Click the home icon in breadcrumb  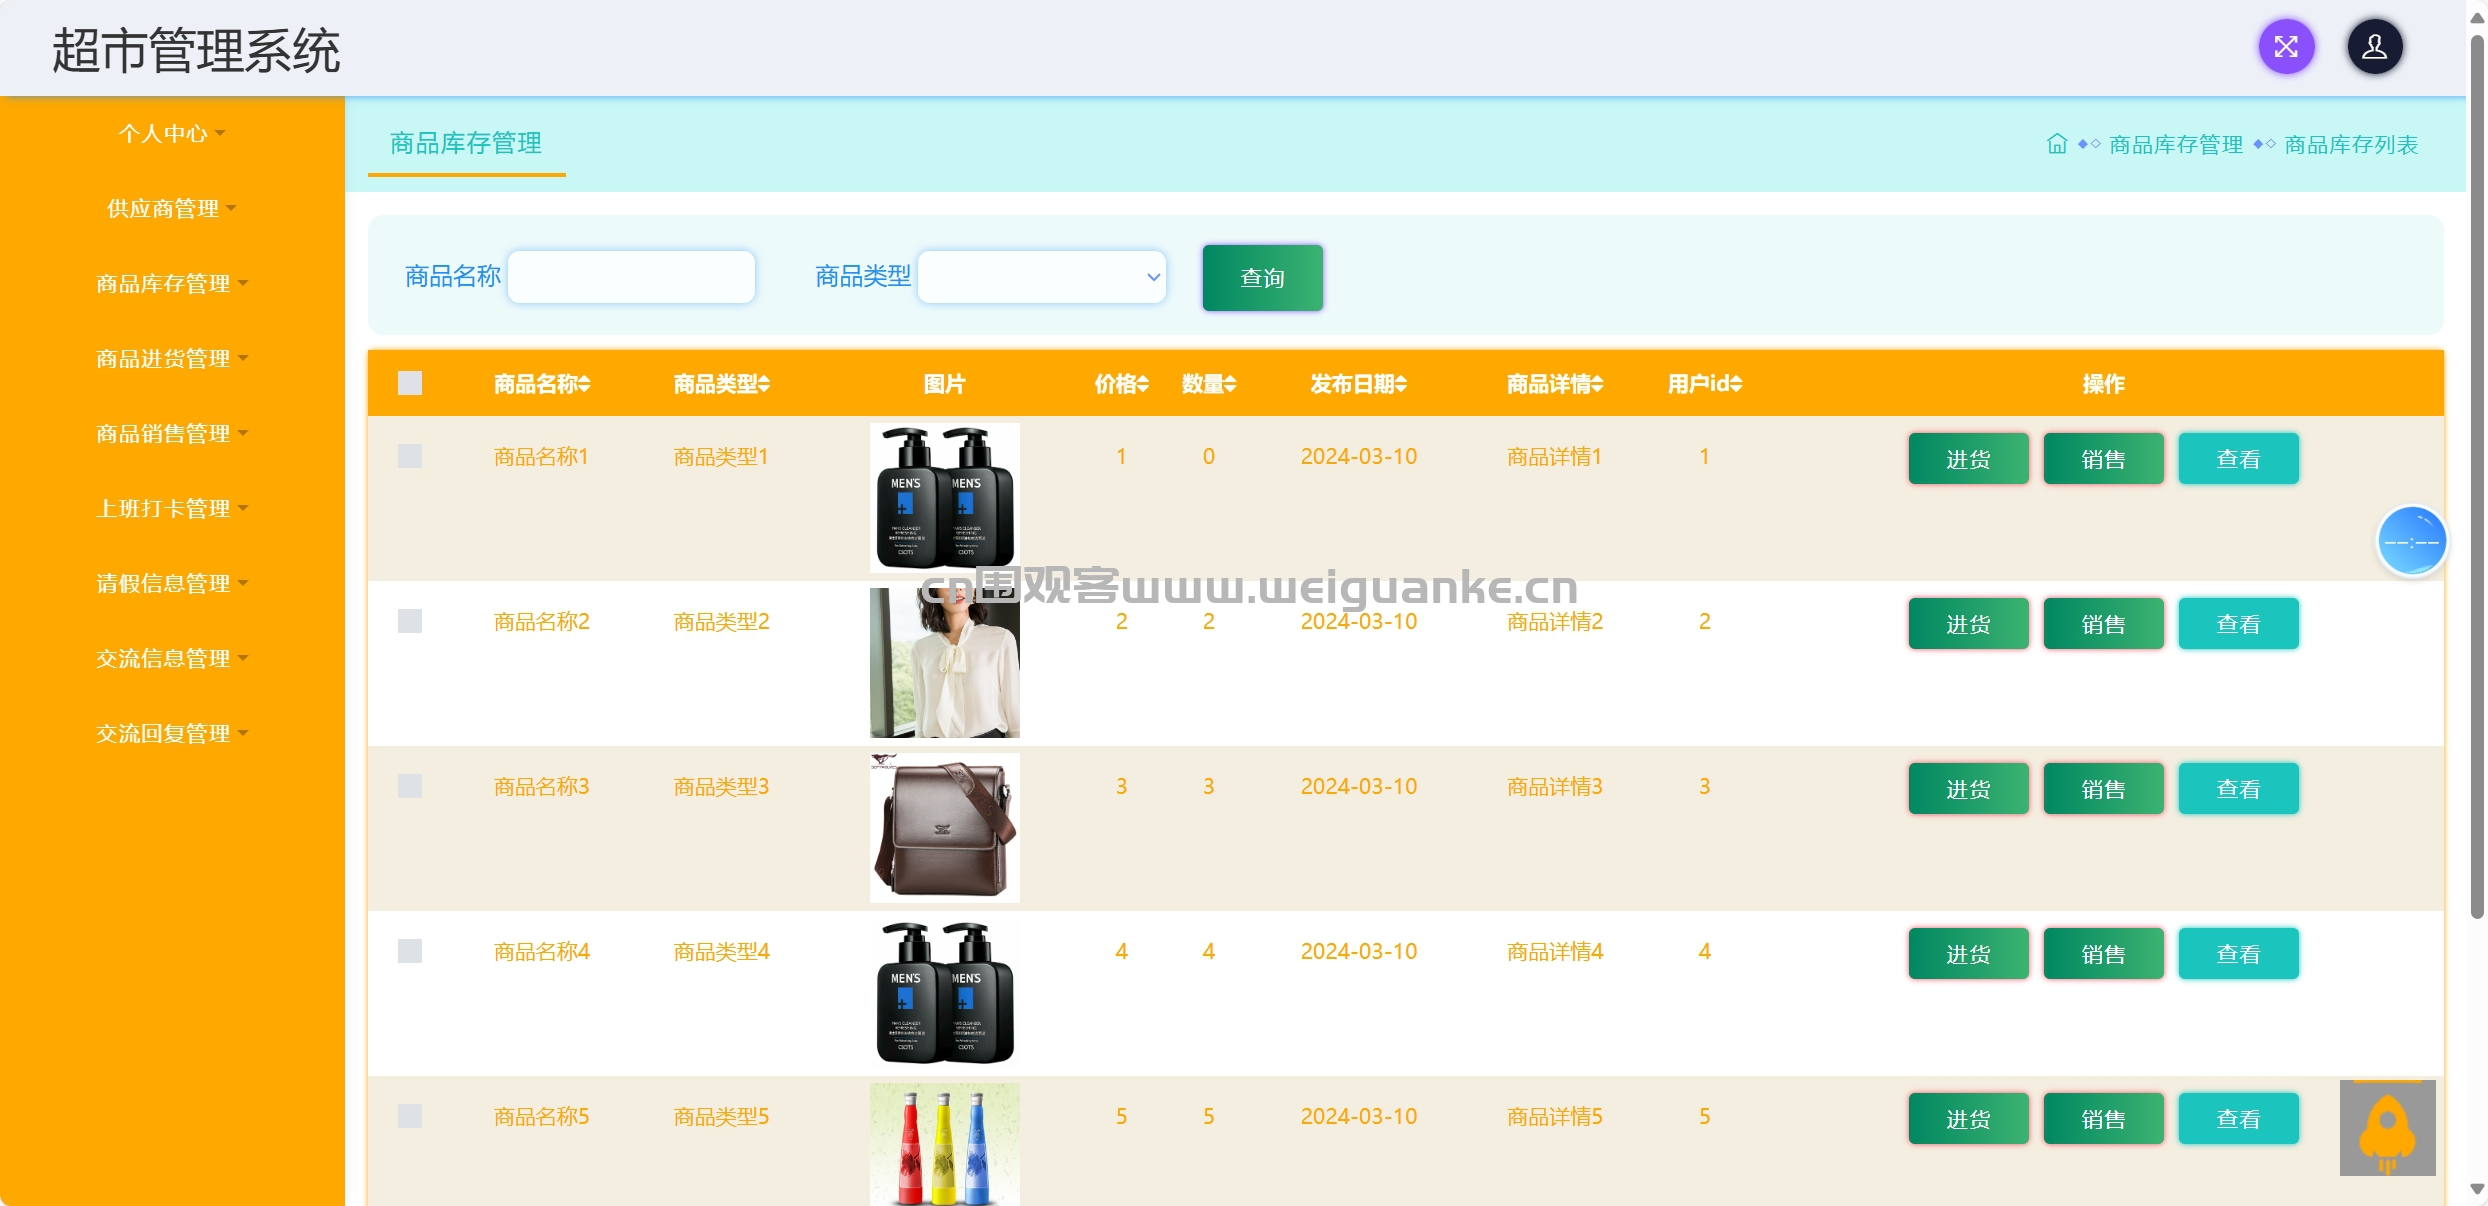pos(2056,144)
